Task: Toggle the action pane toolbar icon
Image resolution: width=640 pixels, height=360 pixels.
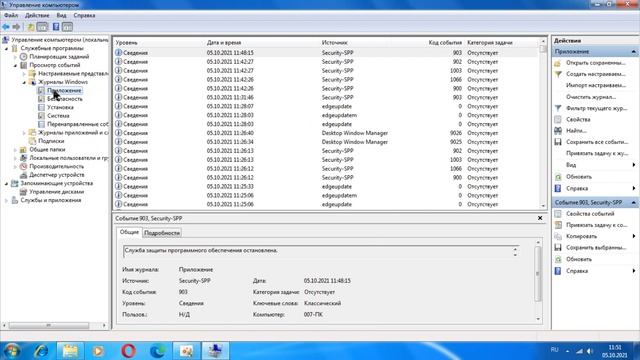Action: coord(67,27)
